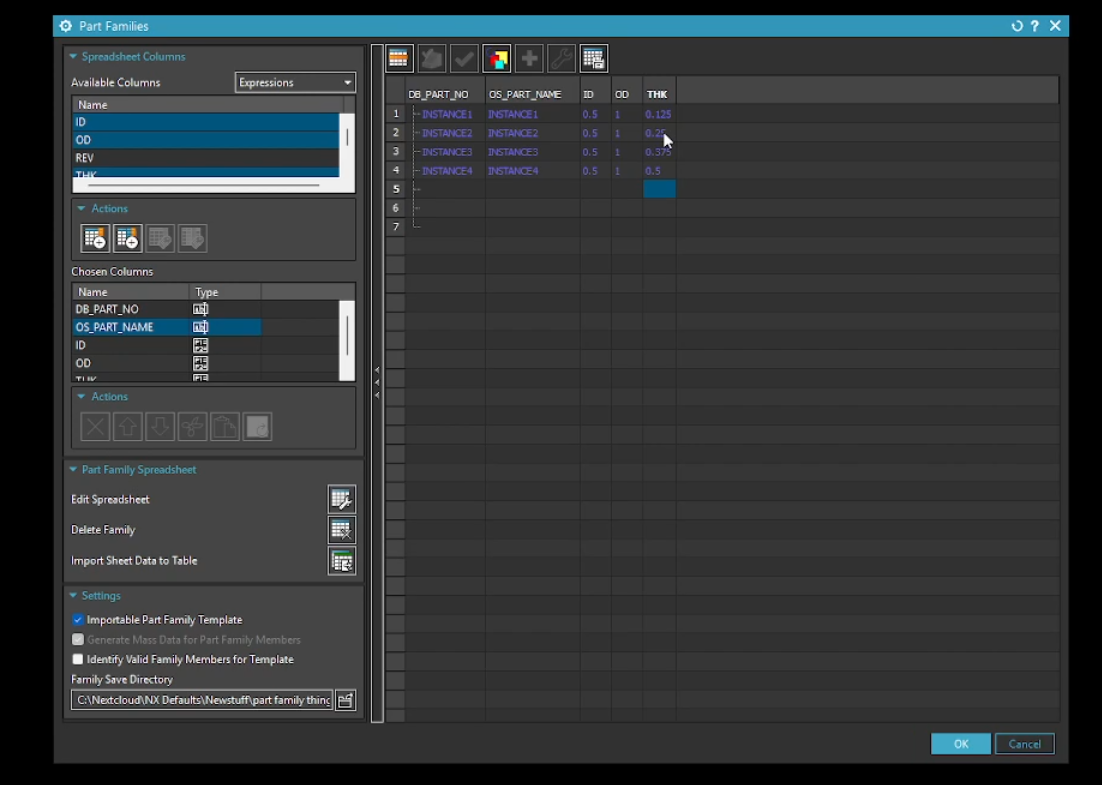This screenshot has height=785, width=1102.
Task: Select the highlighted THK cell in row 5
Action: click(x=659, y=189)
